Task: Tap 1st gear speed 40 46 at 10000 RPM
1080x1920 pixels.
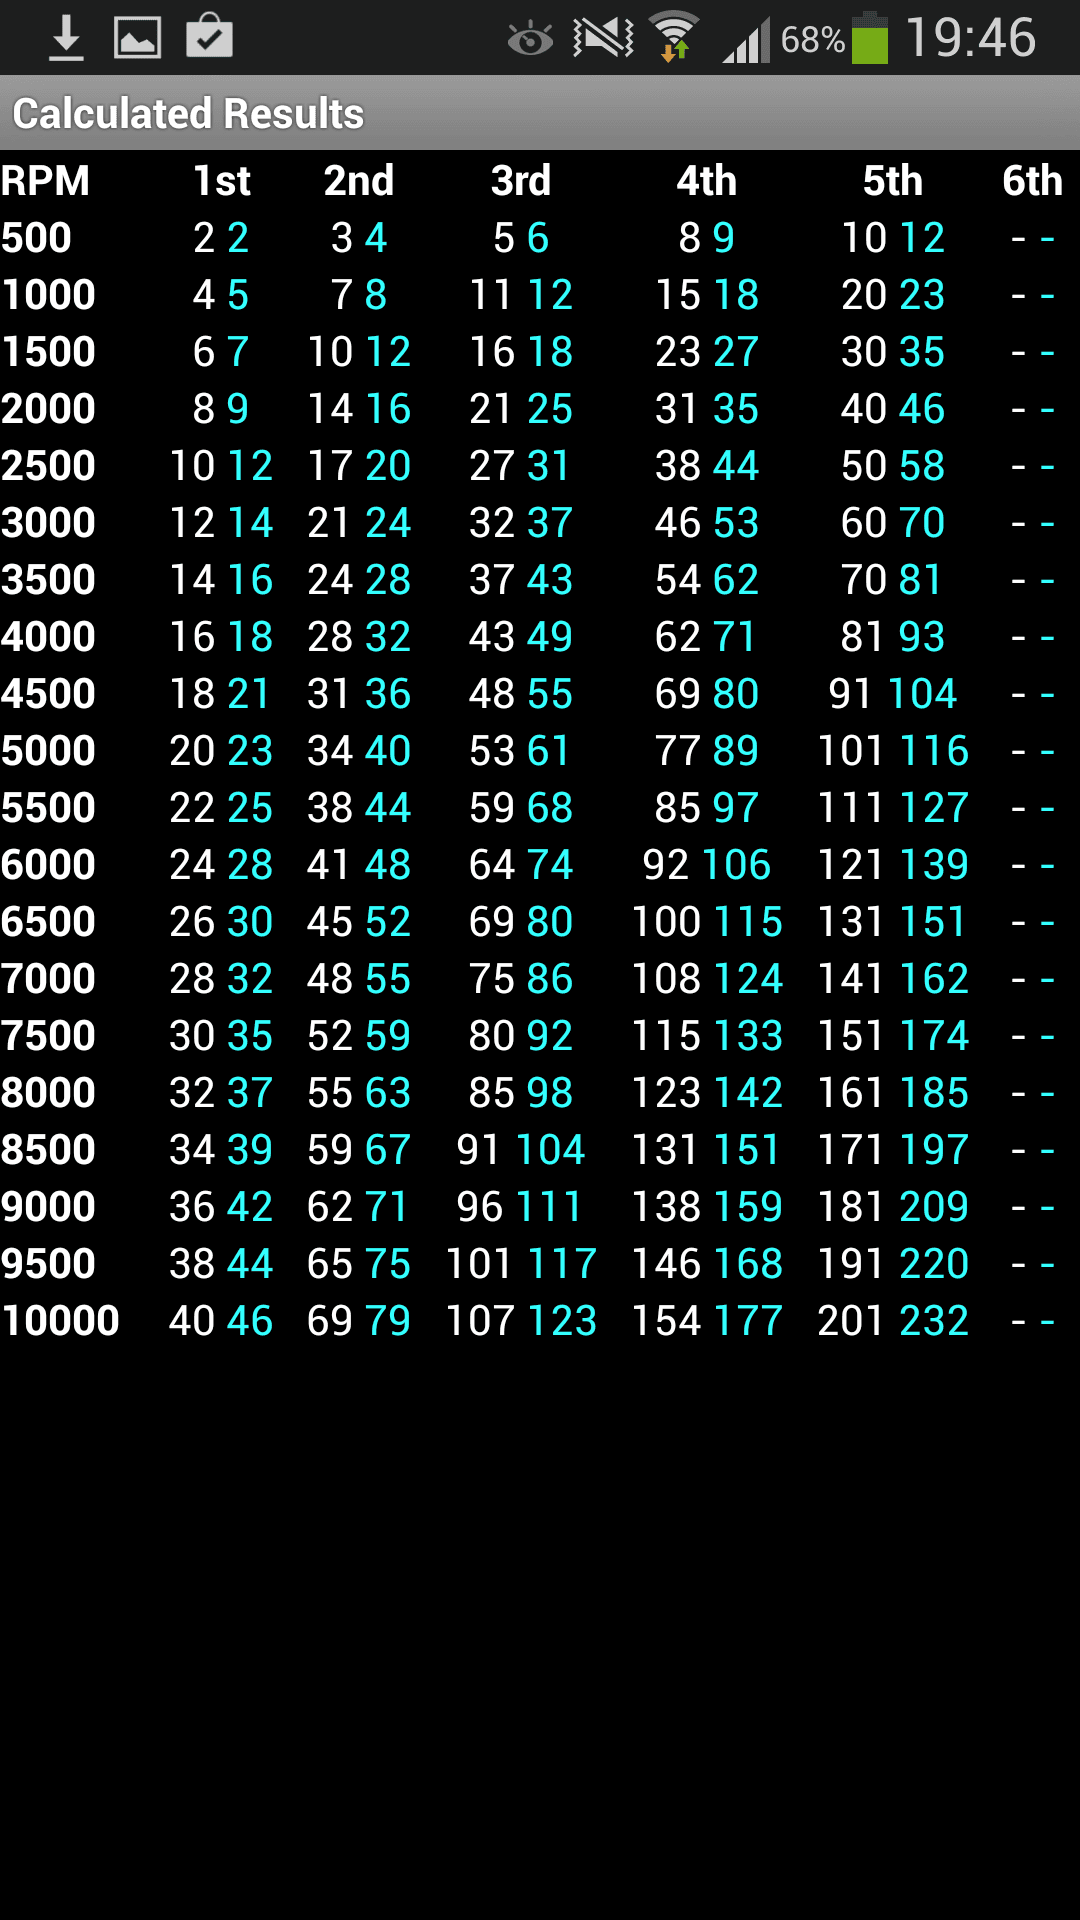Action: pyautogui.click(x=221, y=1321)
